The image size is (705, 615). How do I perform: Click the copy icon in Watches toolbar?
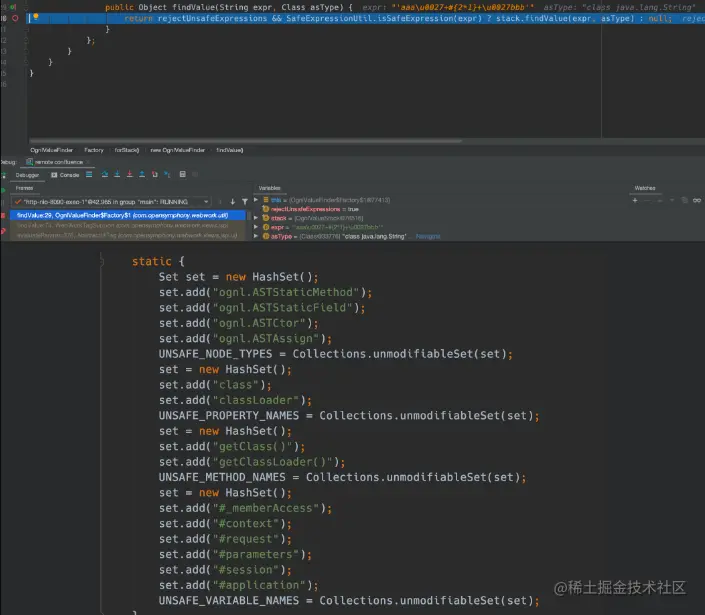[x=684, y=201]
